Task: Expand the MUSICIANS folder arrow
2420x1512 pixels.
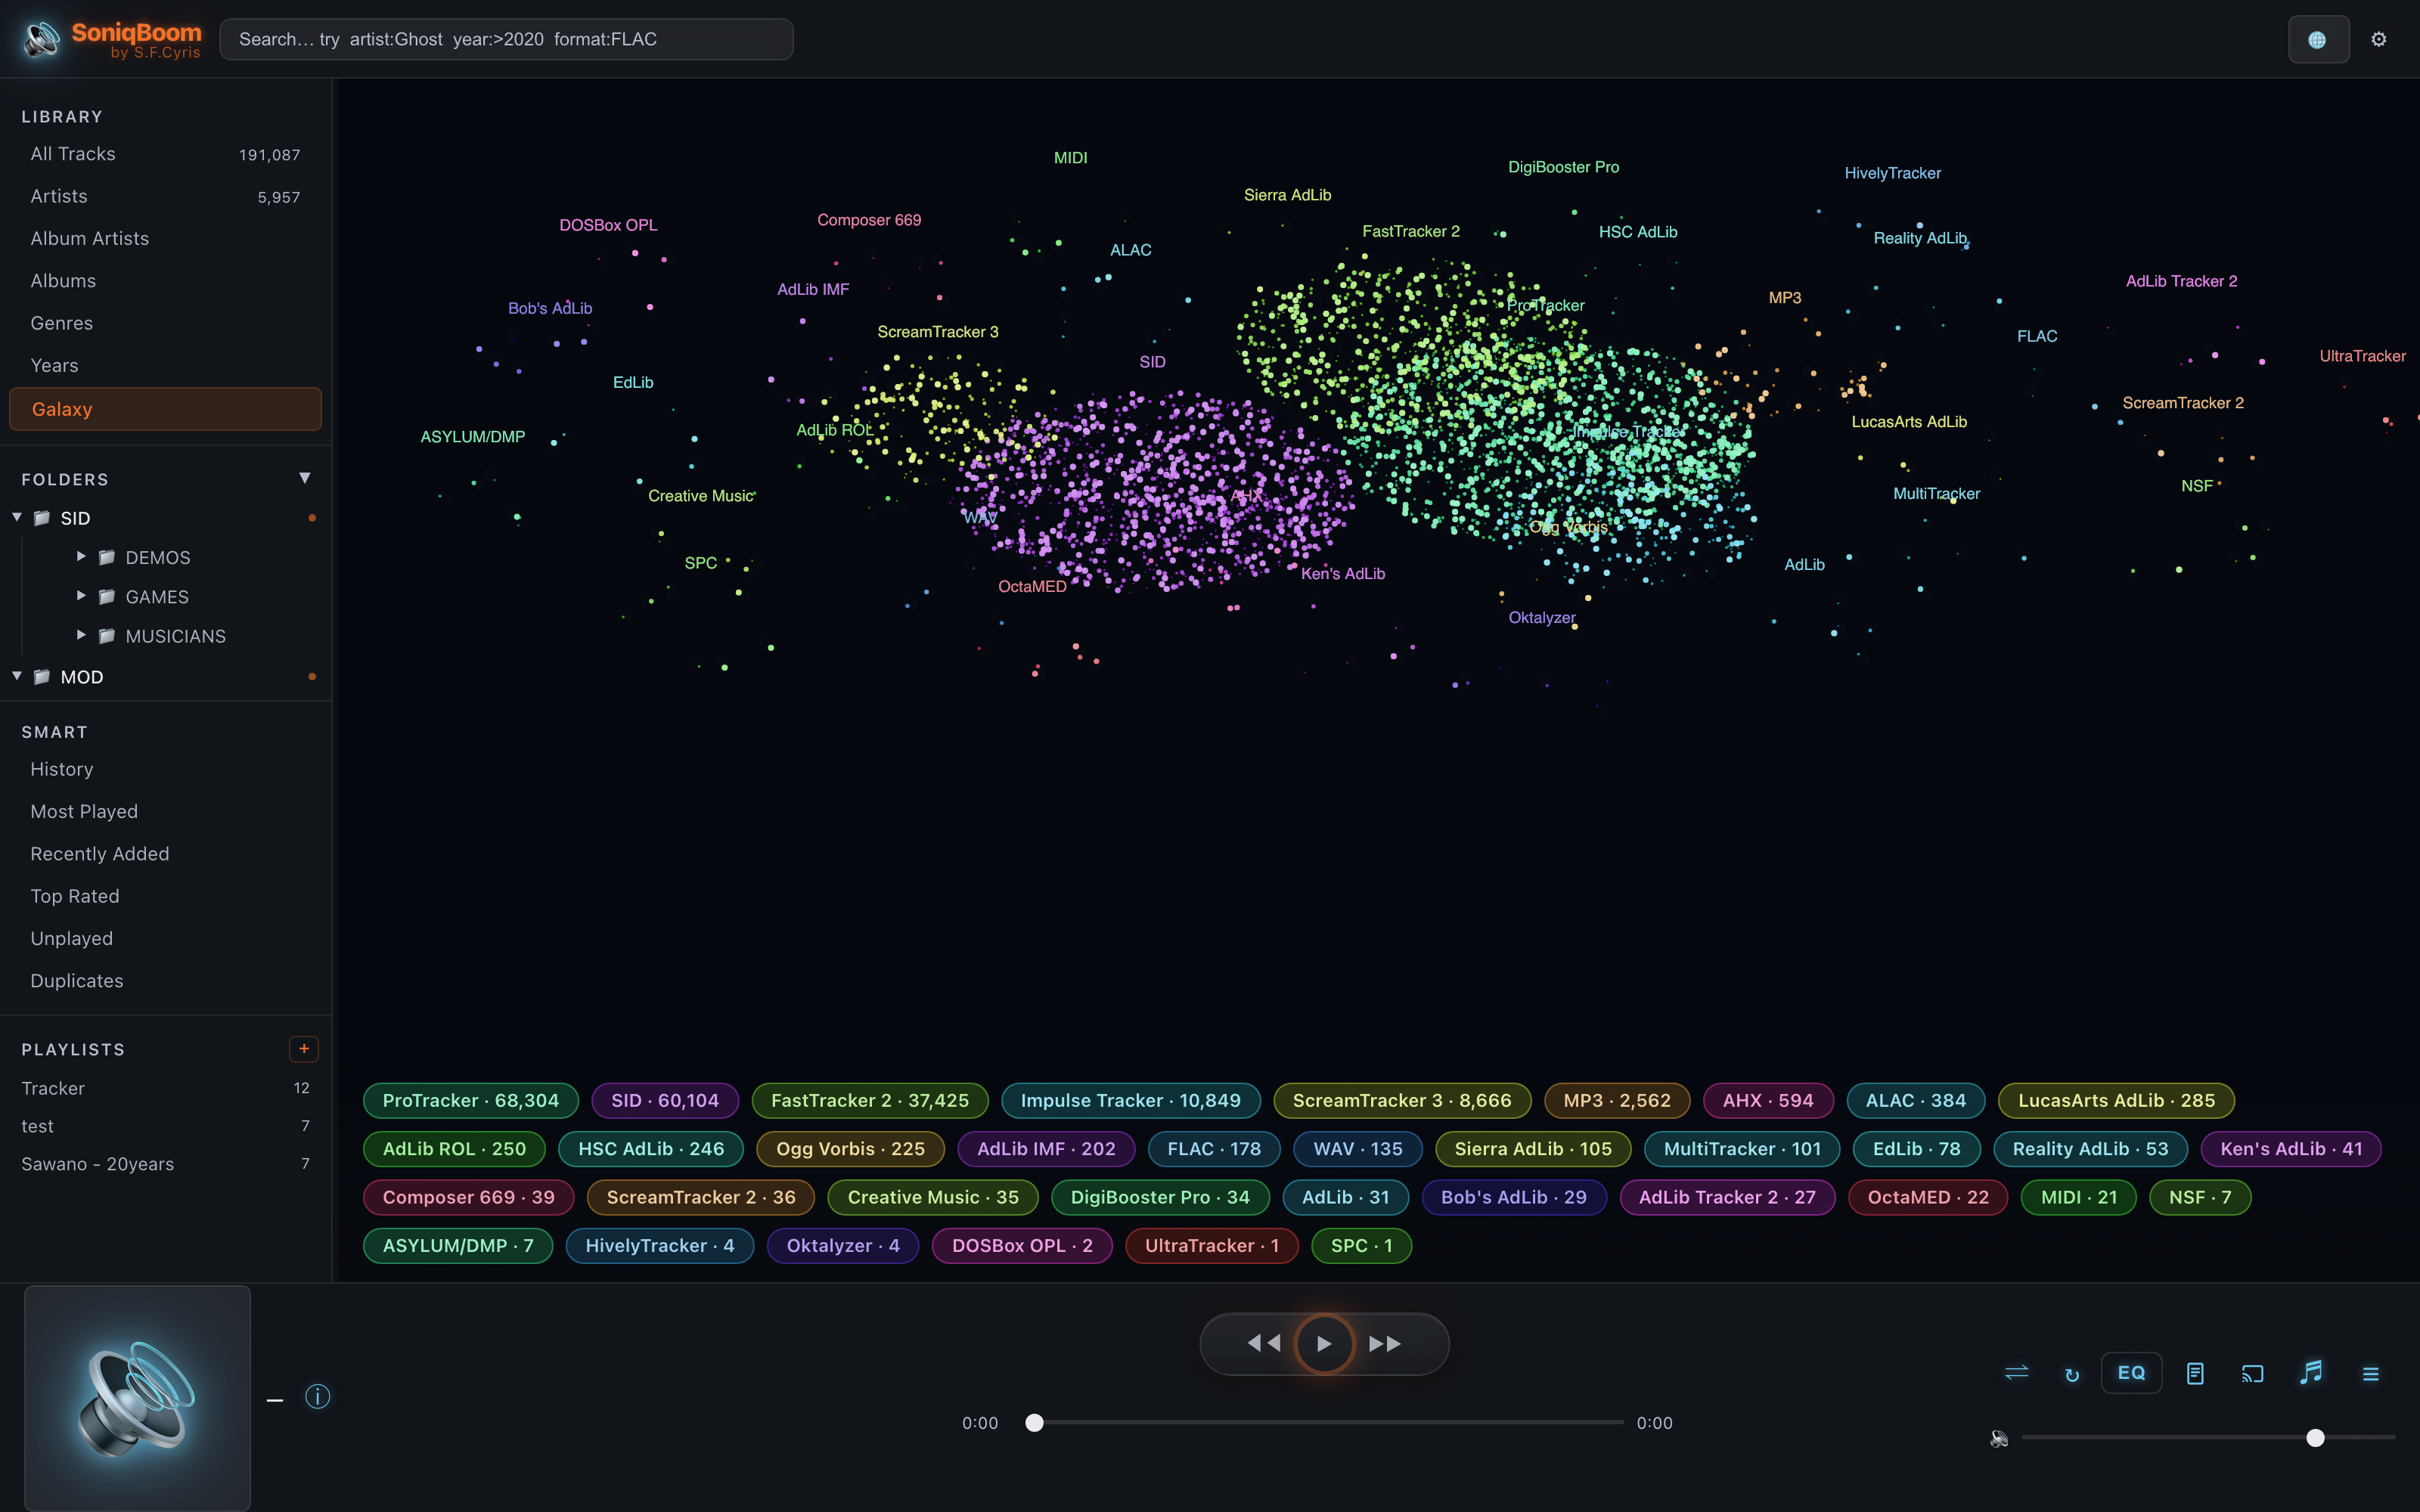Action: pos(81,635)
